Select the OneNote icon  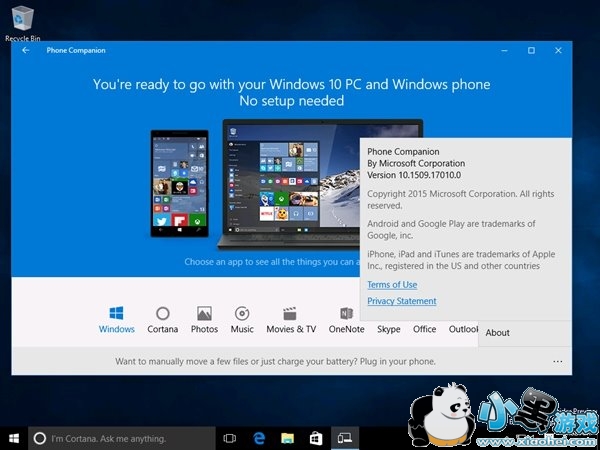click(346, 313)
